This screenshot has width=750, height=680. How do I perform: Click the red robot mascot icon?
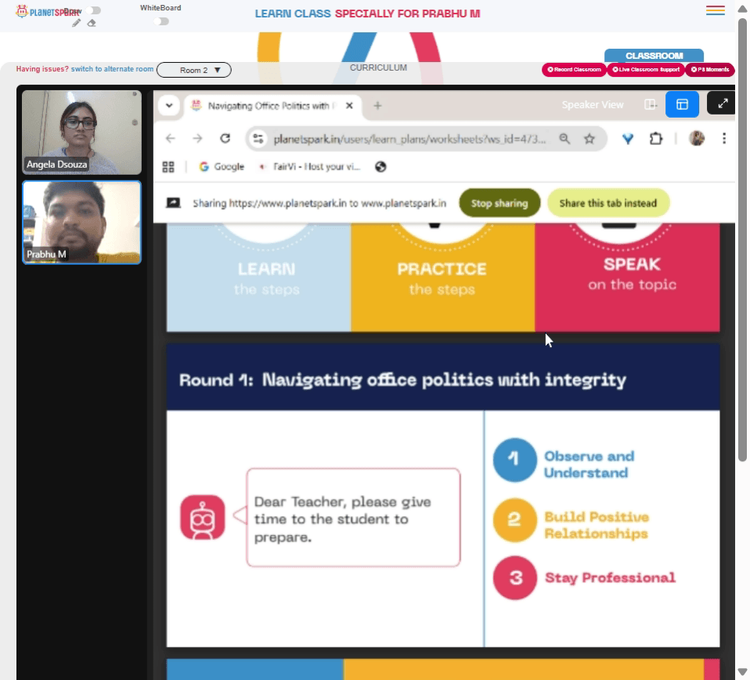[x=202, y=517]
